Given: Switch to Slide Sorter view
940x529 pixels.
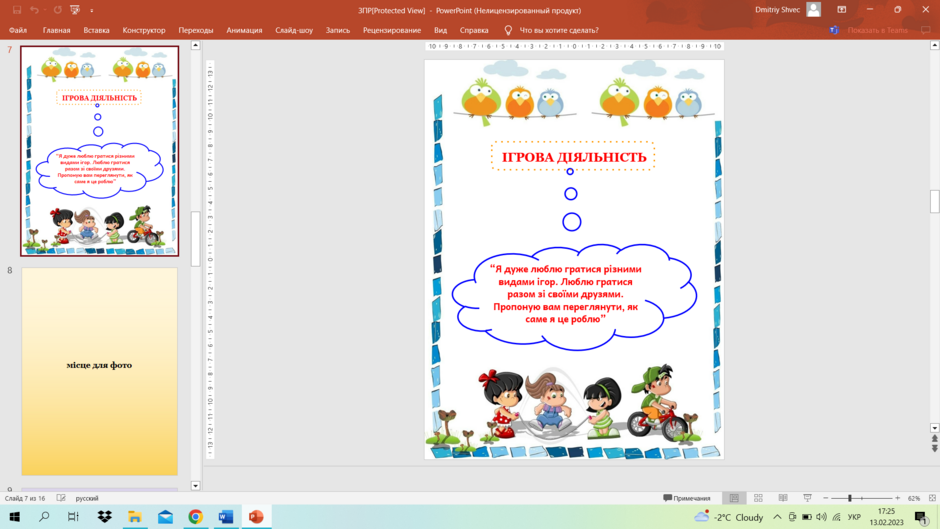Looking at the screenshot, I should tap(758, 498).
